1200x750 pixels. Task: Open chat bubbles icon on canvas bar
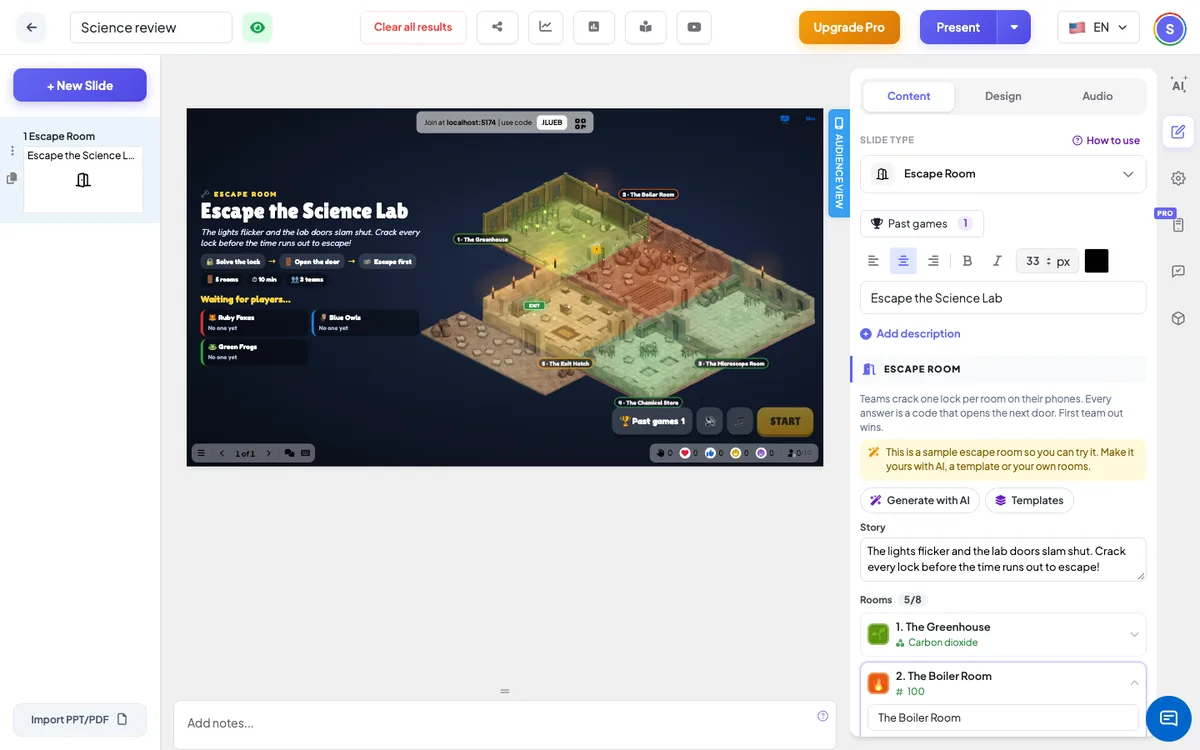pyautogui.click(x=289, y=453)
